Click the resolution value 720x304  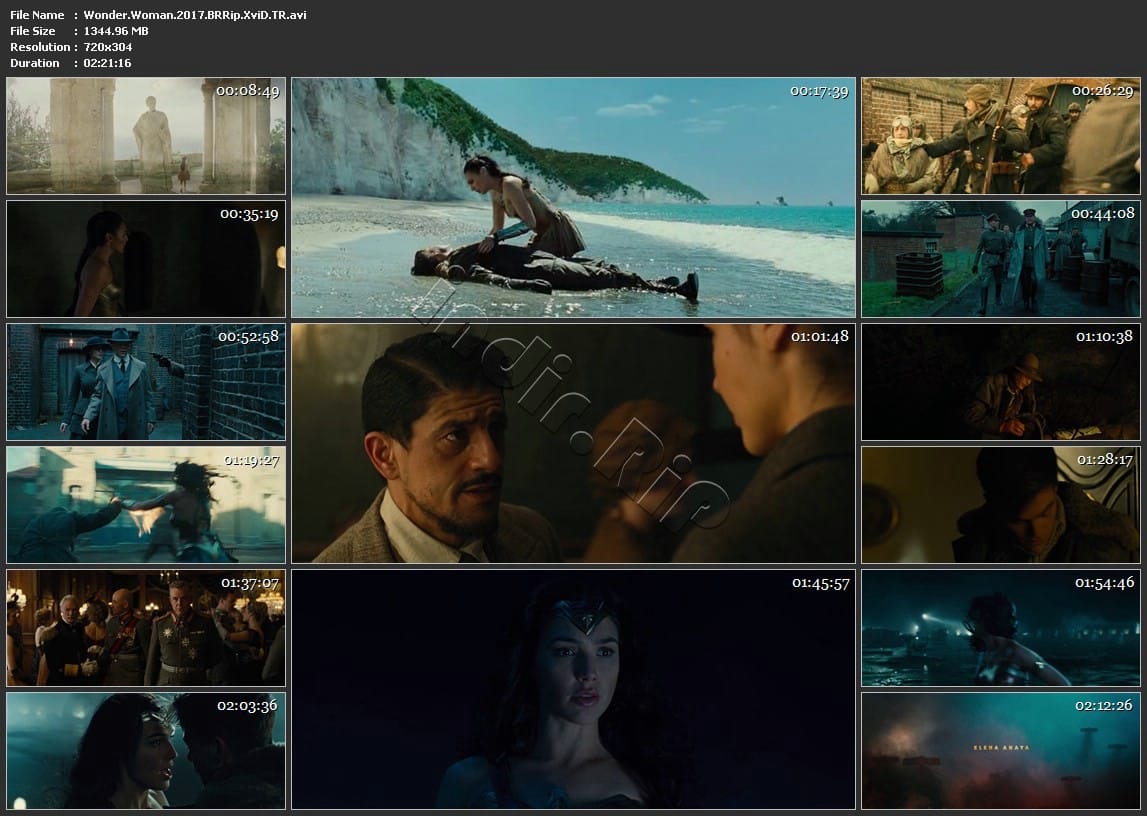click(x=108, y=47)
